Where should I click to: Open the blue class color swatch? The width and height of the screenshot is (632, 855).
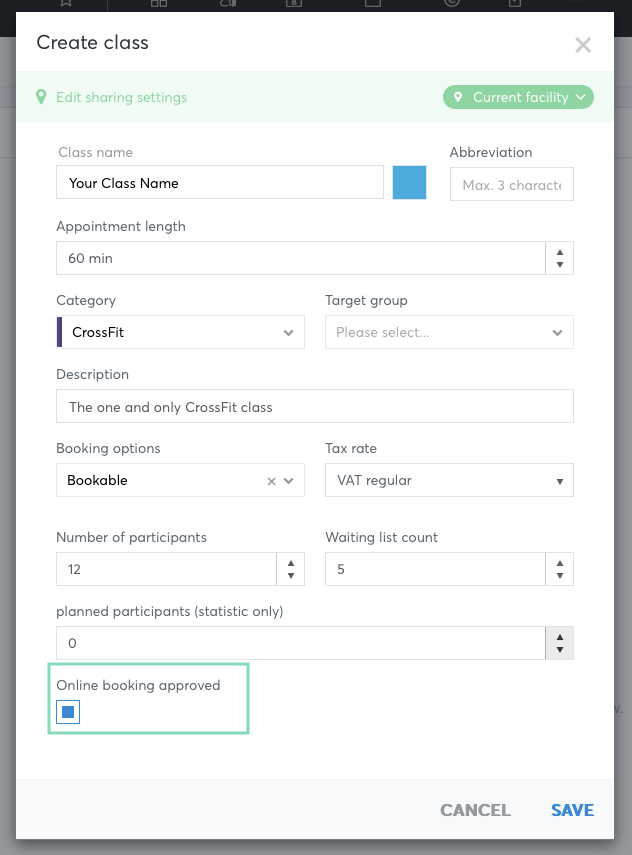click(410, 183)
